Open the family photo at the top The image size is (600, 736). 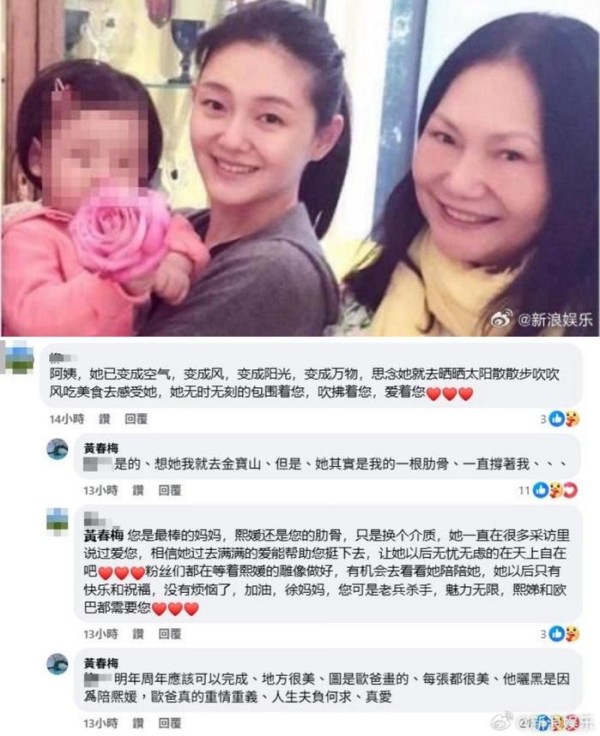pos(300,168)
